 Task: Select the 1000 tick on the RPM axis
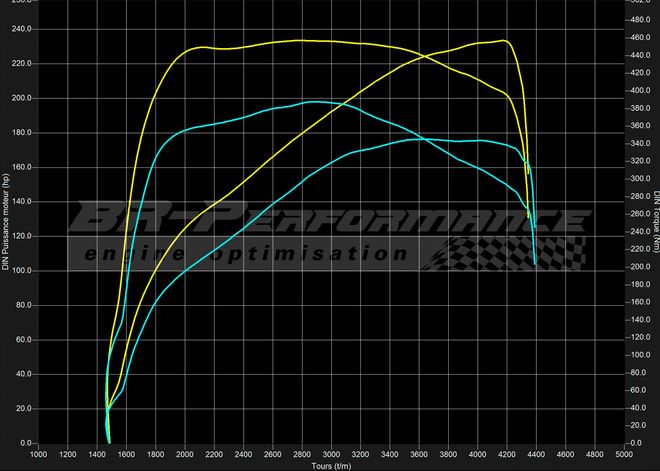[x=39, y=455]
